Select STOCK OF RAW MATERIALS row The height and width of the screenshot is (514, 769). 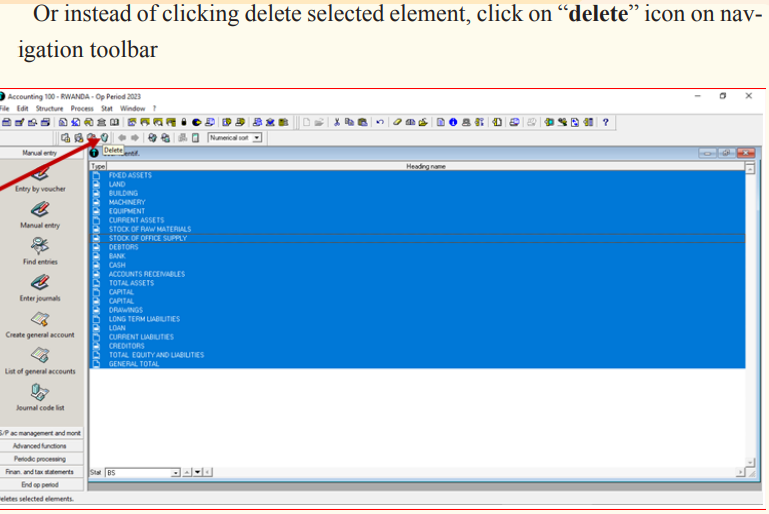417,229
